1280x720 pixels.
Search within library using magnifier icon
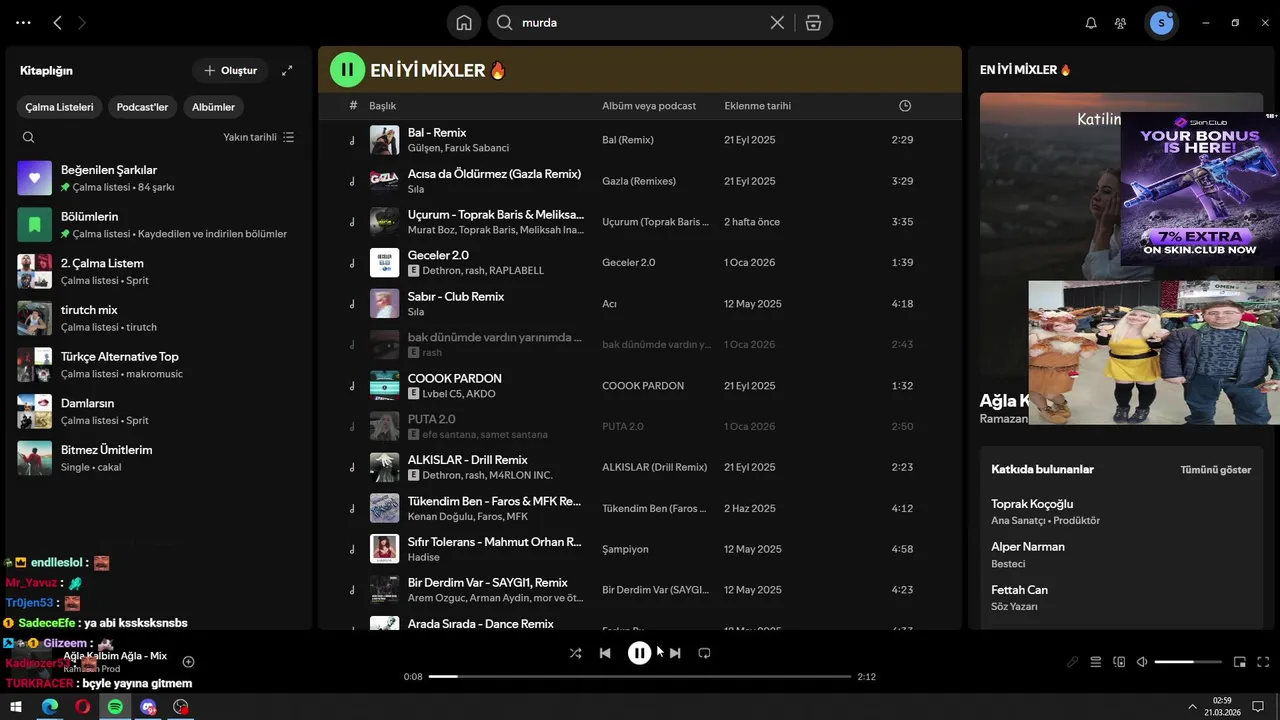[x=28, y=137]
